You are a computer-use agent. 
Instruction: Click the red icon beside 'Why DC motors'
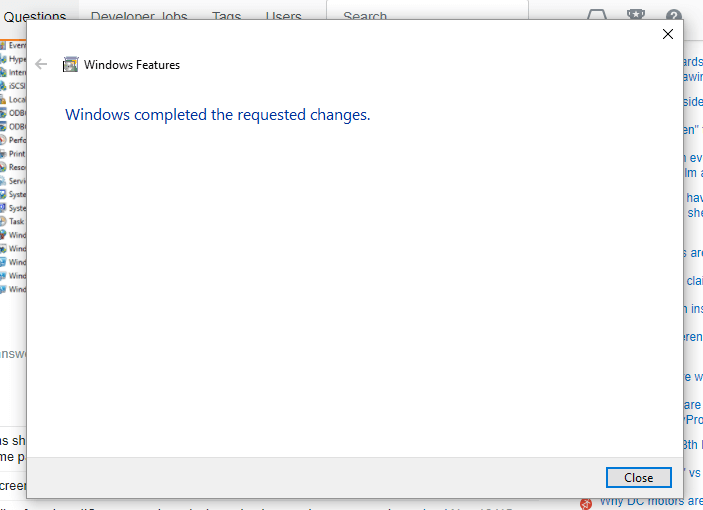point(586,504)
